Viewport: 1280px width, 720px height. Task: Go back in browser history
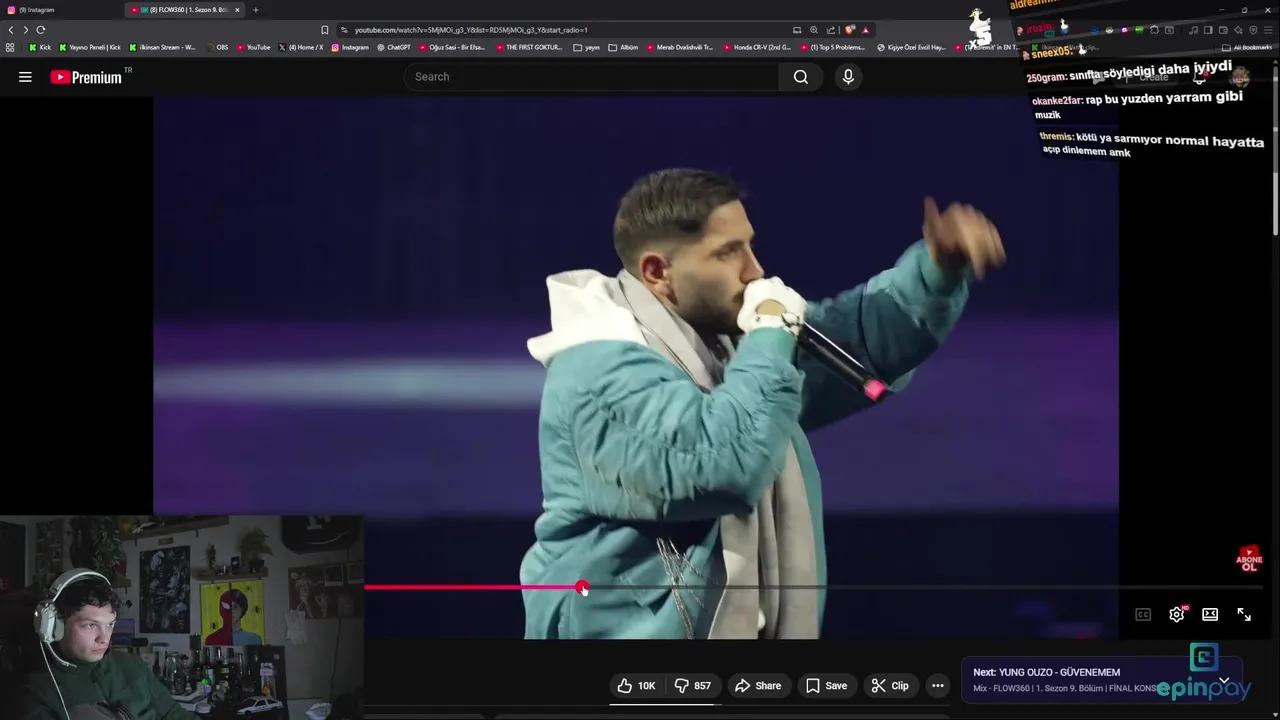(x=11, y=30)
